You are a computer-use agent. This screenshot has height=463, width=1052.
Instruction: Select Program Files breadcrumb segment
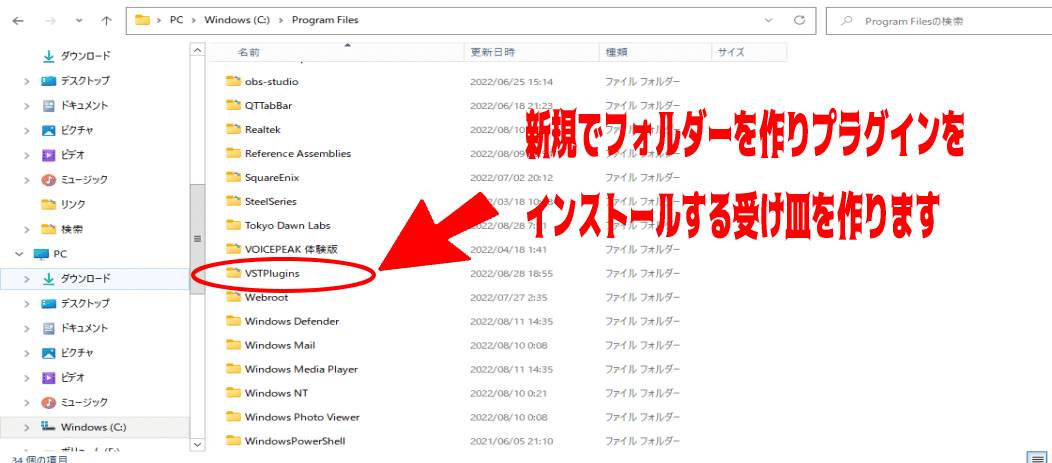[x=325, y=20]
